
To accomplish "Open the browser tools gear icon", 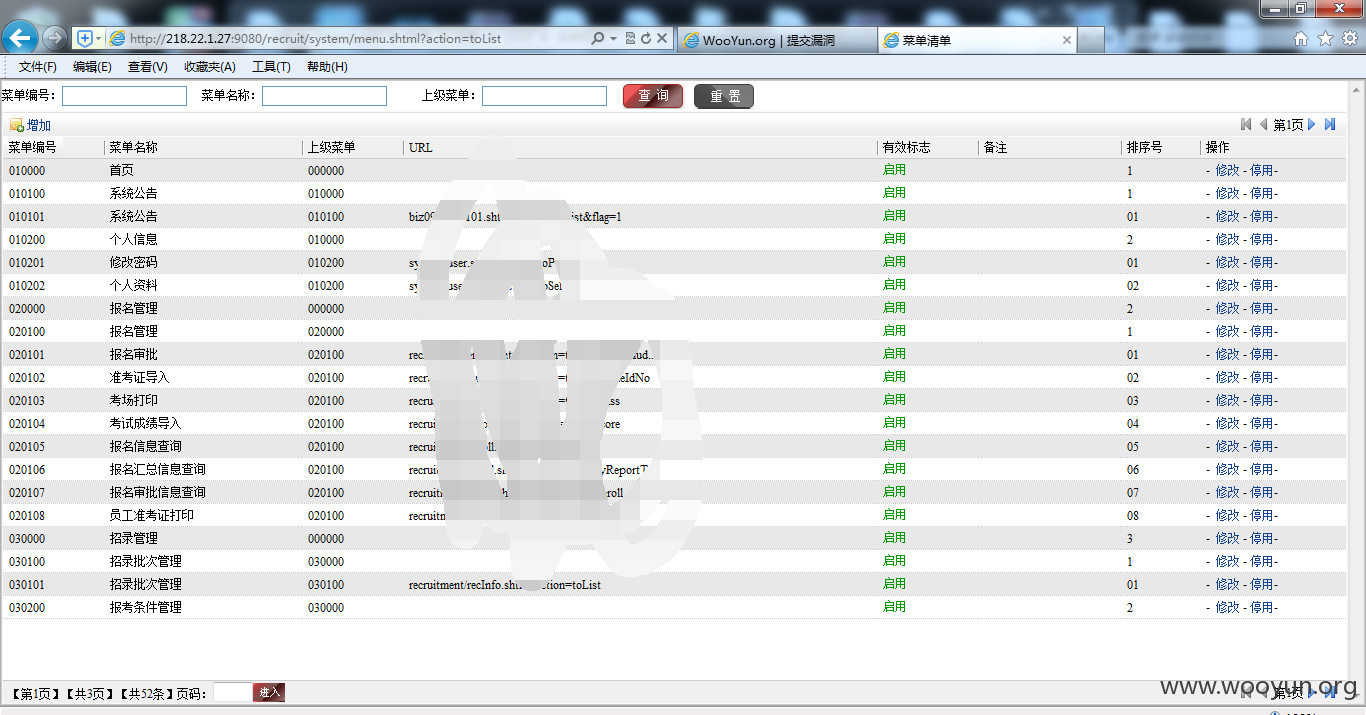I will click(x=1349, y=39).
